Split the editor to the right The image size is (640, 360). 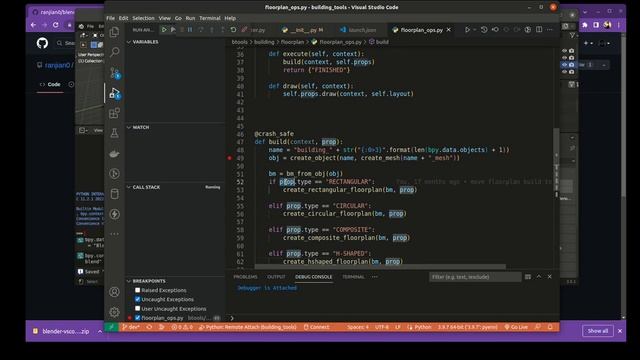click(539, 30)
